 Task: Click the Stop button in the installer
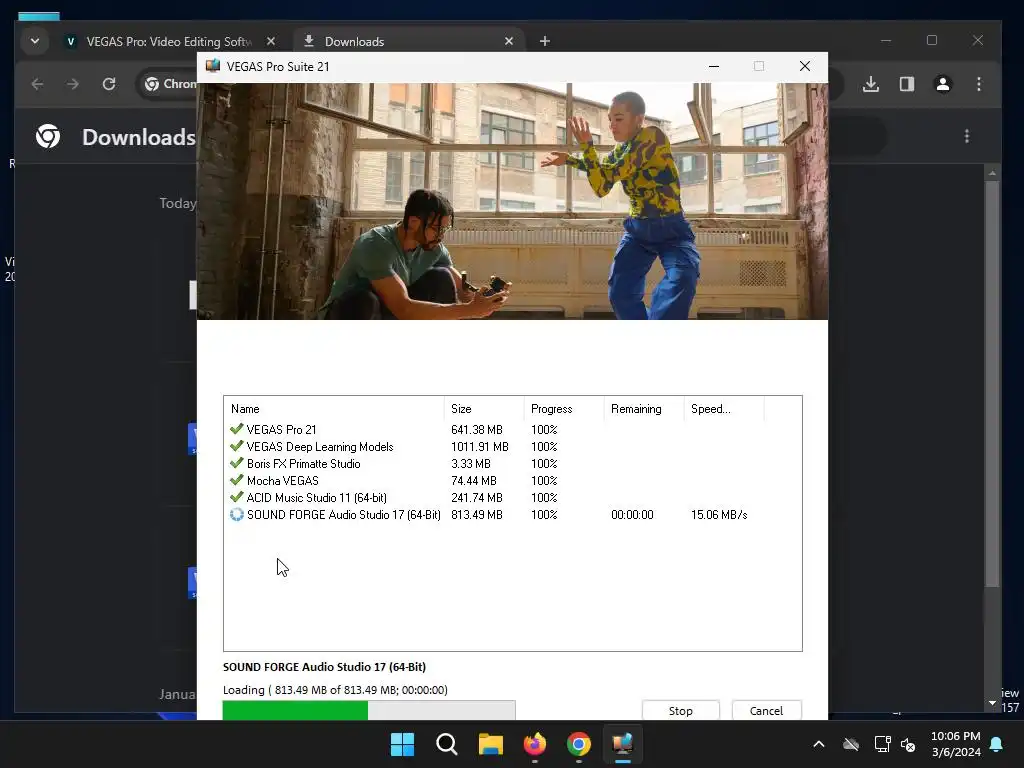[x=680, y=711]
